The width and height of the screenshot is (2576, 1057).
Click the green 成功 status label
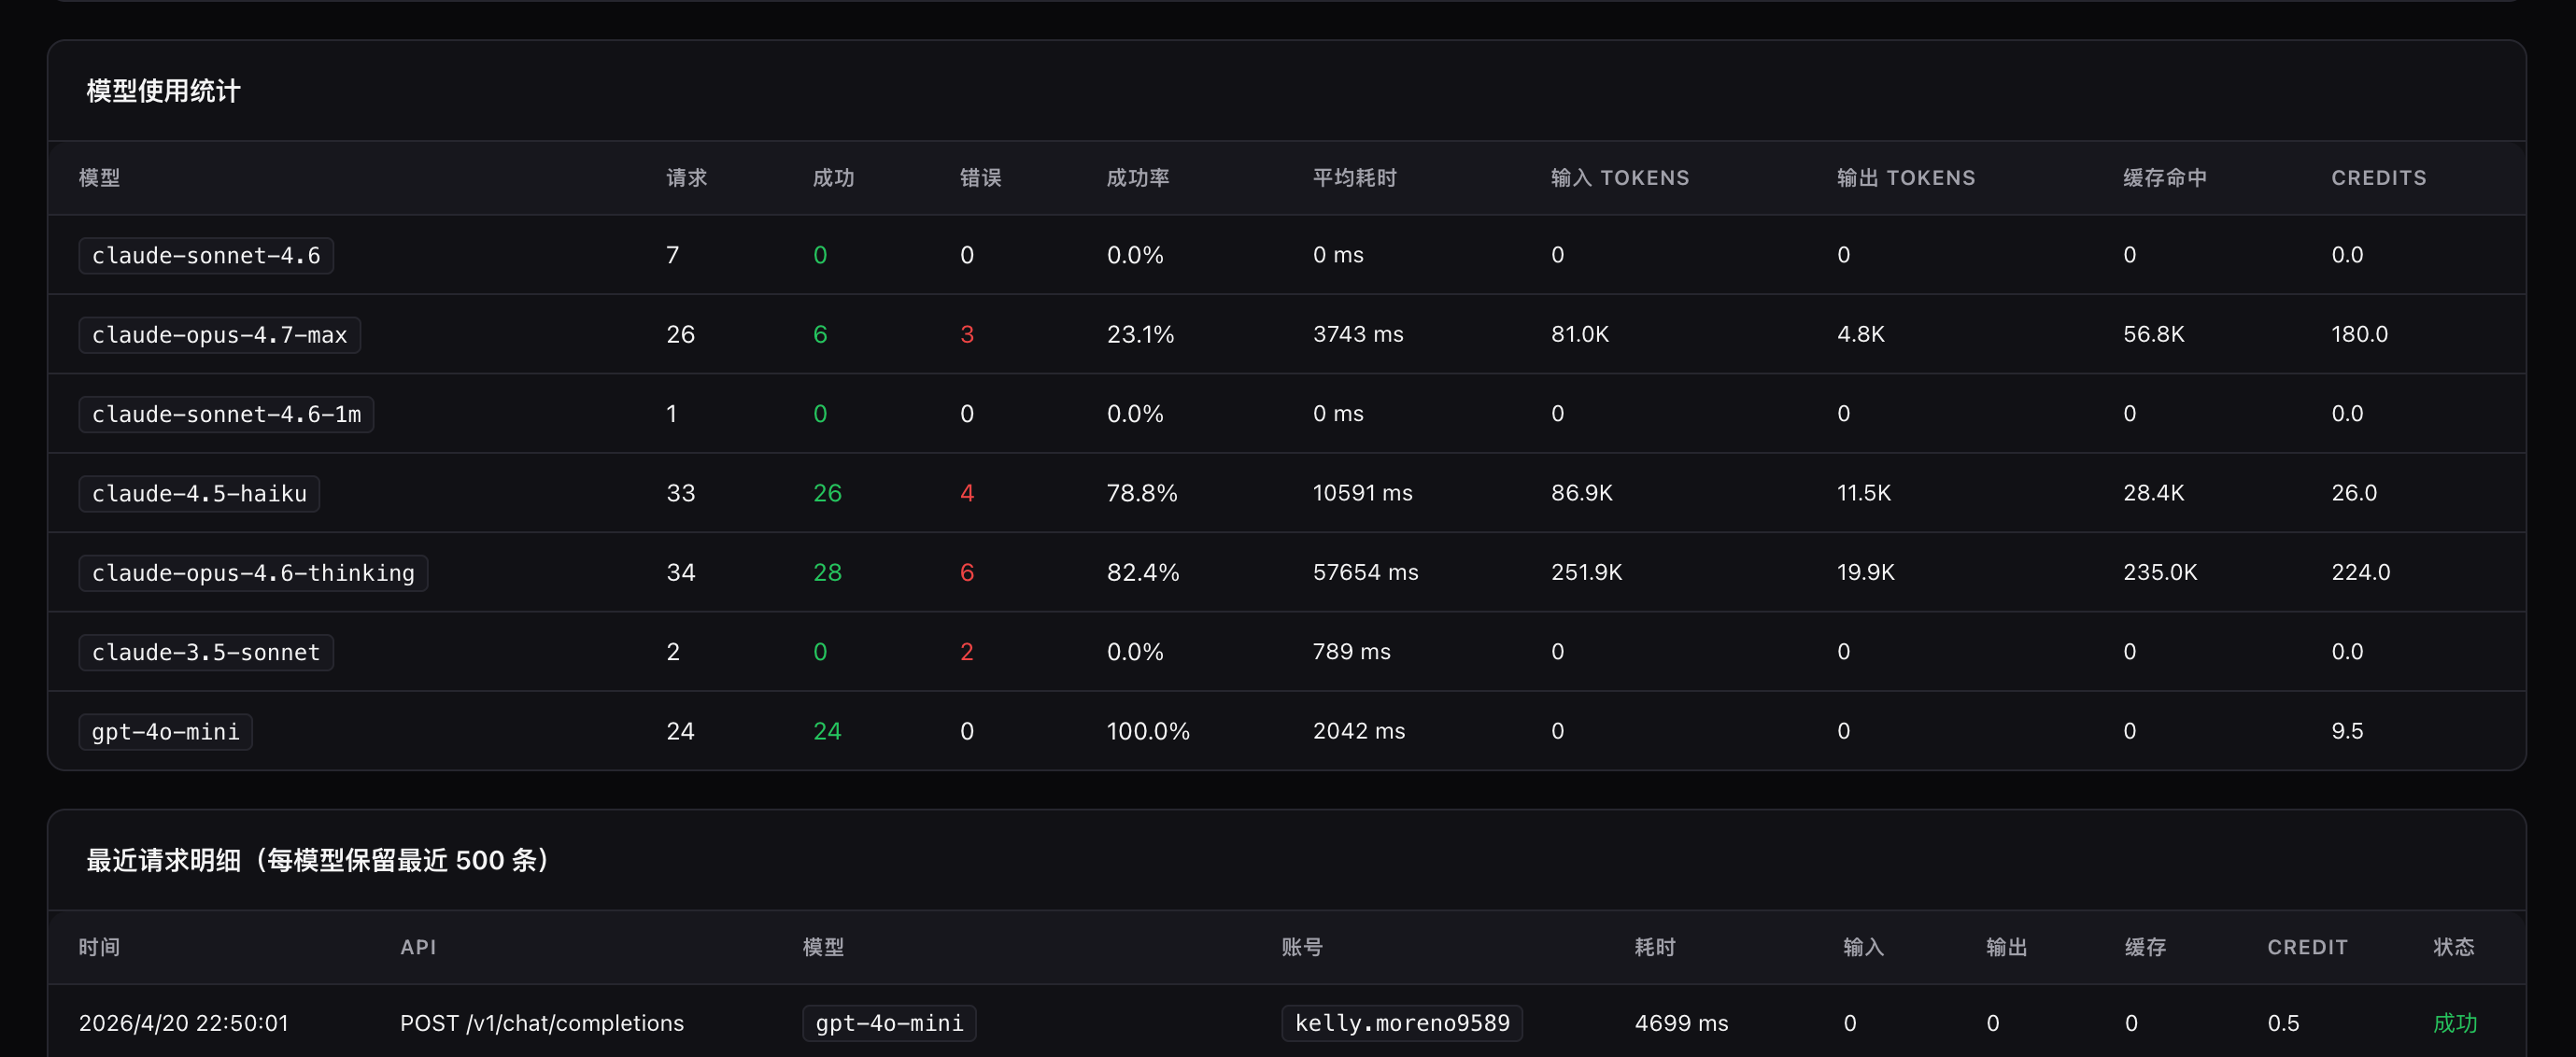(2454, 1023)
